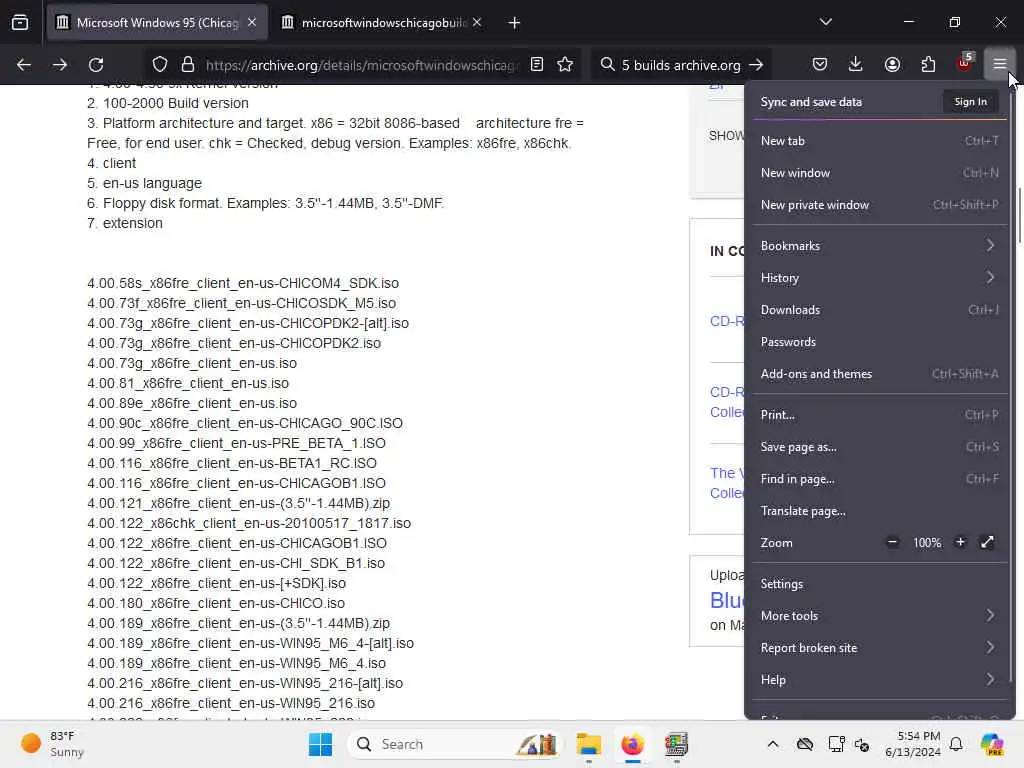Screen dimensions: 1024x768
Task: Open the Downloads toolbar panel
Action: pyautogui.click(x=856, y=64)
